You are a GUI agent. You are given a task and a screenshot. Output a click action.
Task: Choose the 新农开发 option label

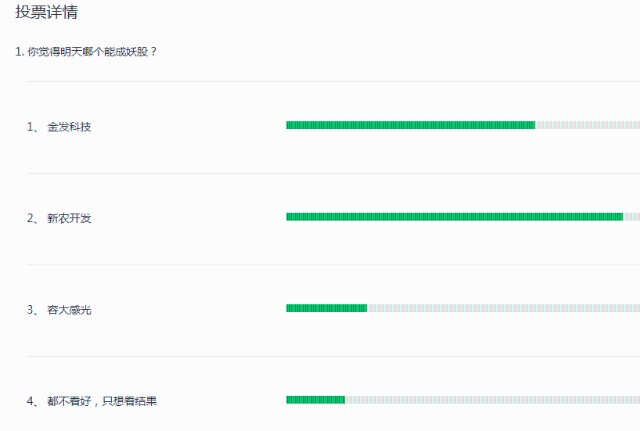point(69,218)
